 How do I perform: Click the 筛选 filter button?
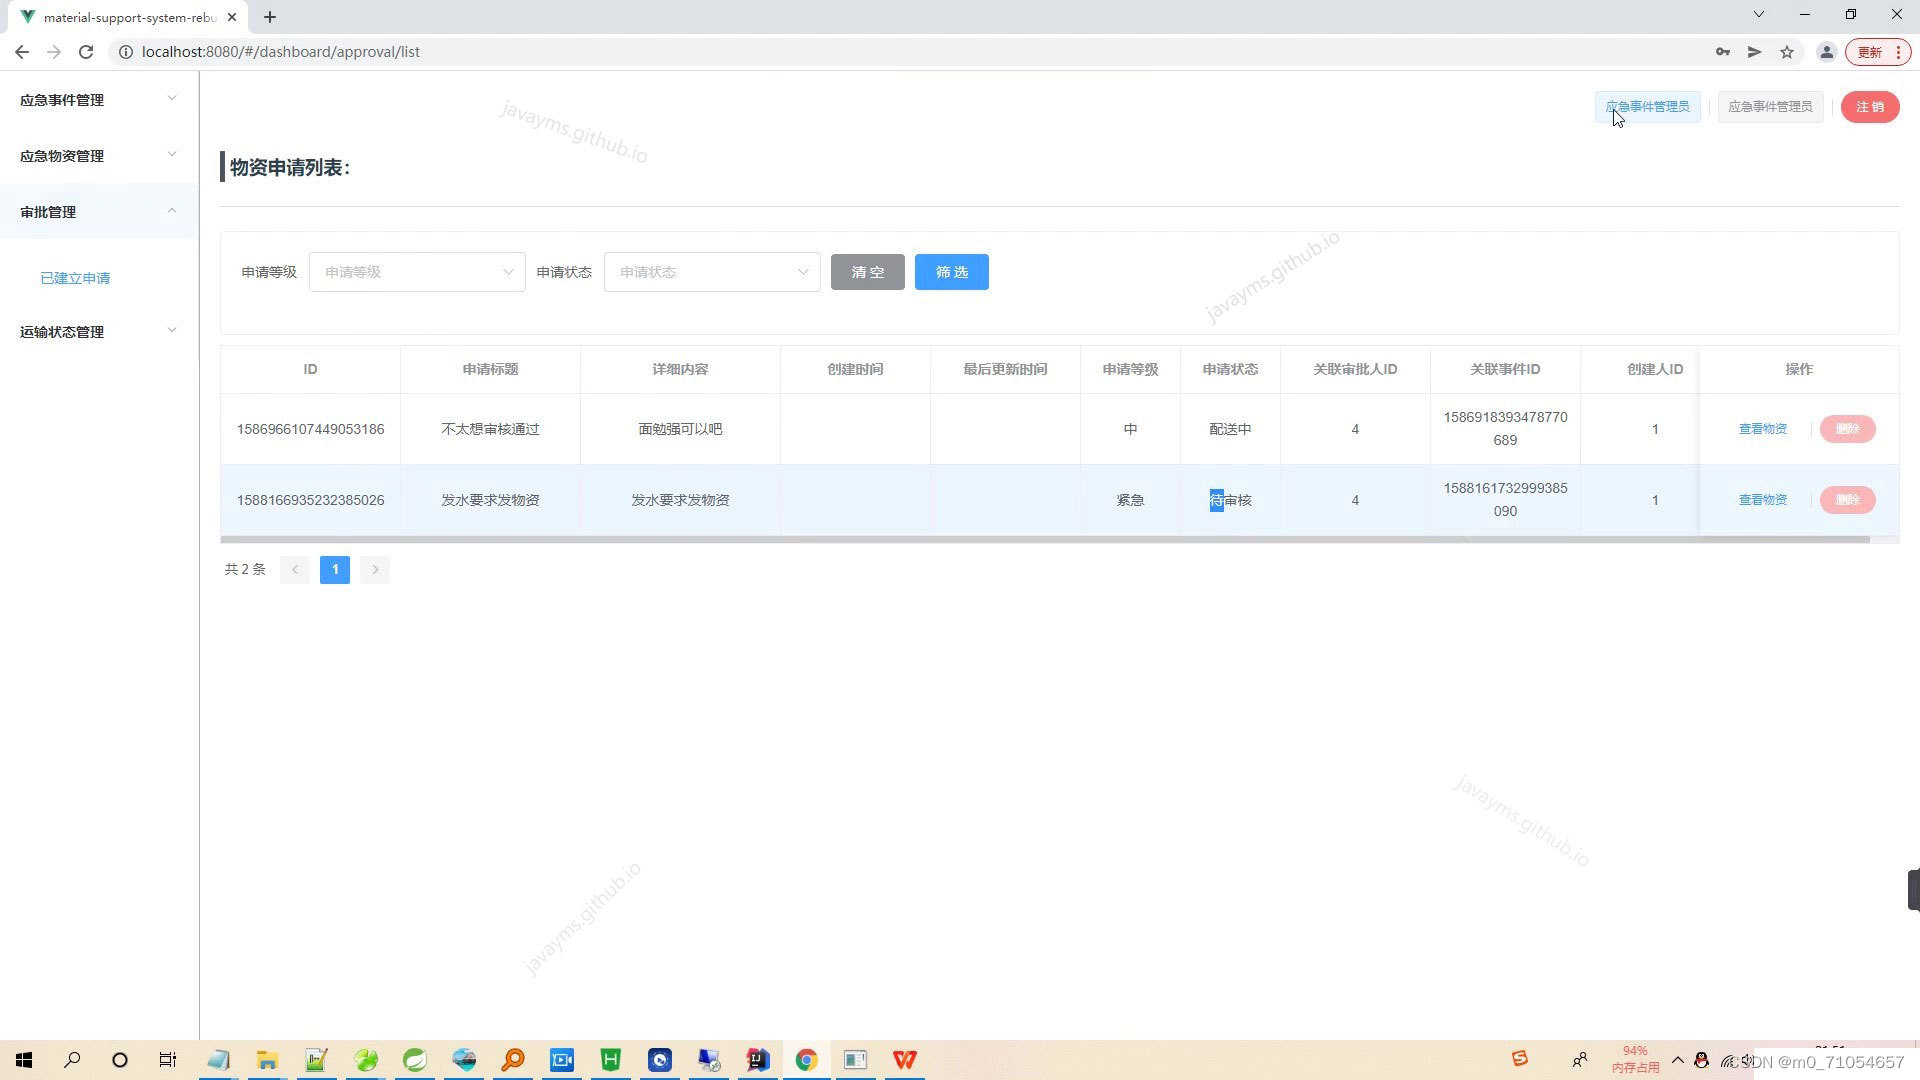[952, 272]
